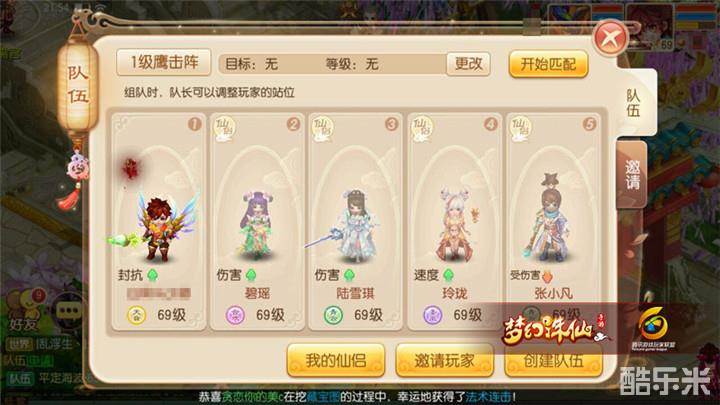Viewport: 720px width, 405px height.
Task: Select the 陆雪琪 character card
Action: tap(355, 222)
